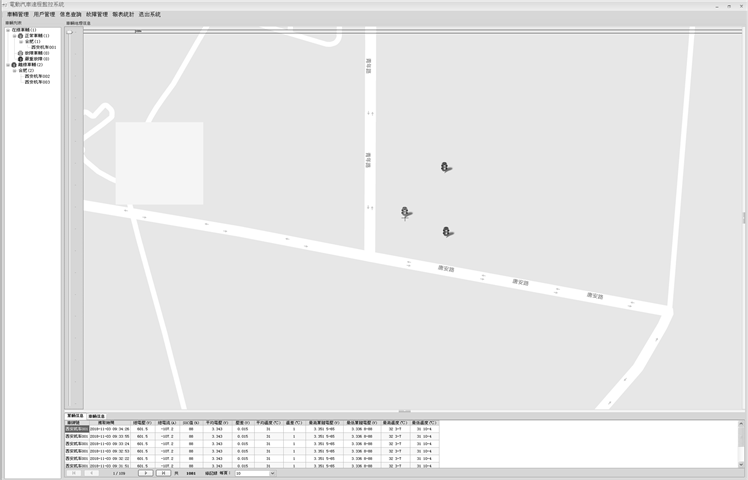Open the 車輛管理 menu

point(18,14)
